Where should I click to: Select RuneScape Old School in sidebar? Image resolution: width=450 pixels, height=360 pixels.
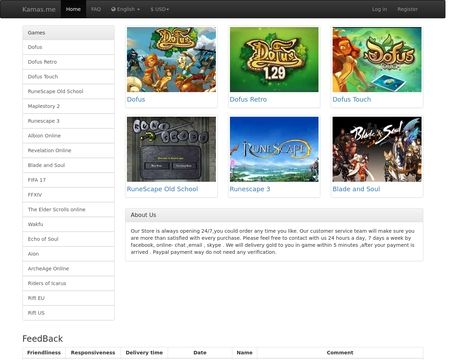68,91
